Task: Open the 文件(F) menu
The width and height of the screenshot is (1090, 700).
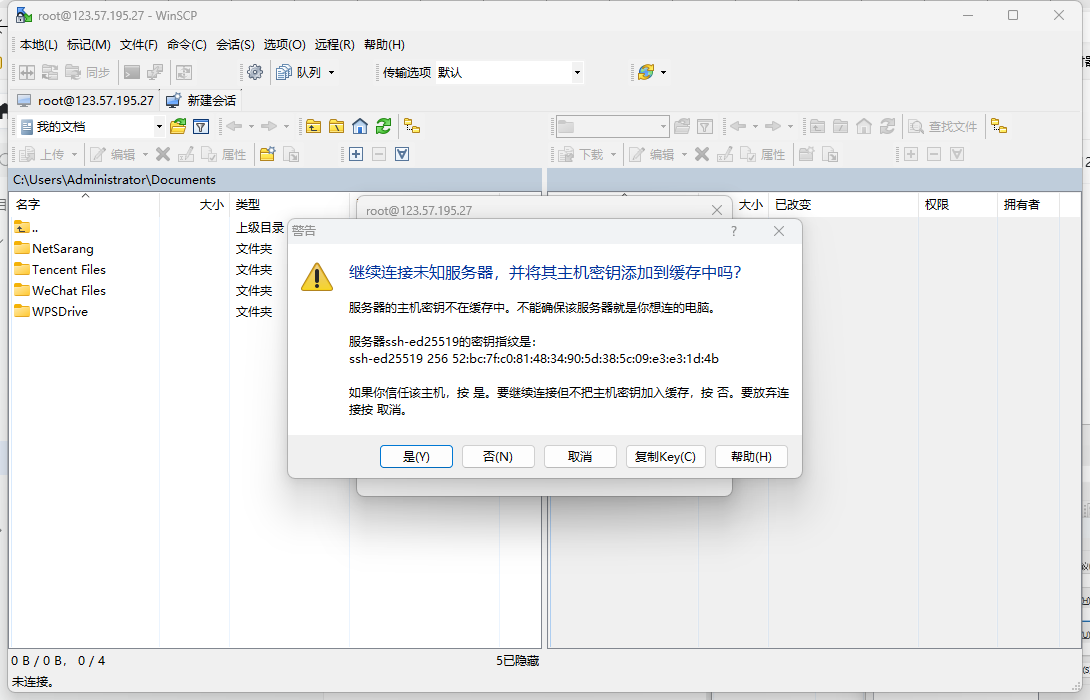Action: [138, 44]
